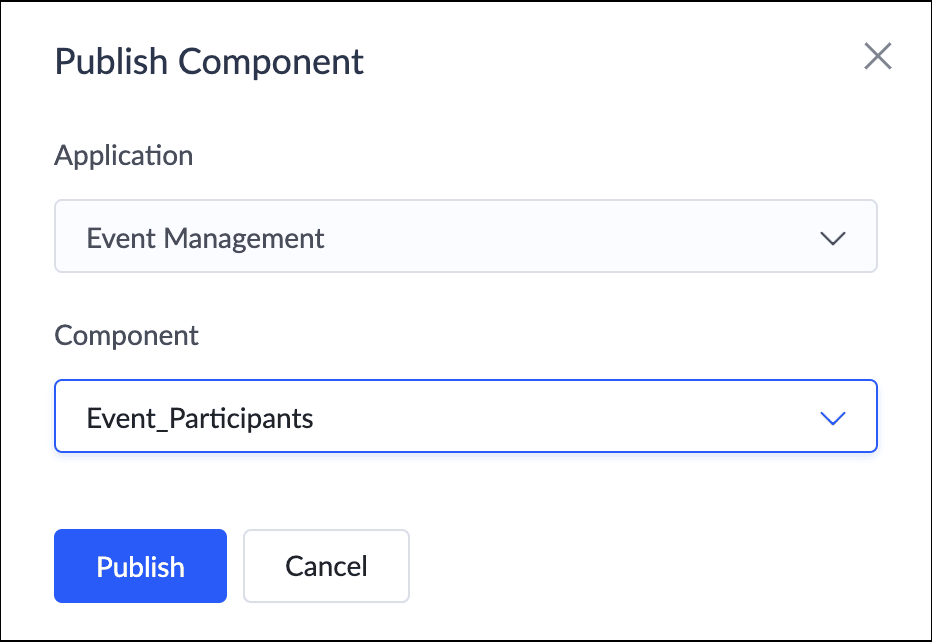Show application choices via the down arrow
Screen dimensions: 932x642
(x=832, y=238)
